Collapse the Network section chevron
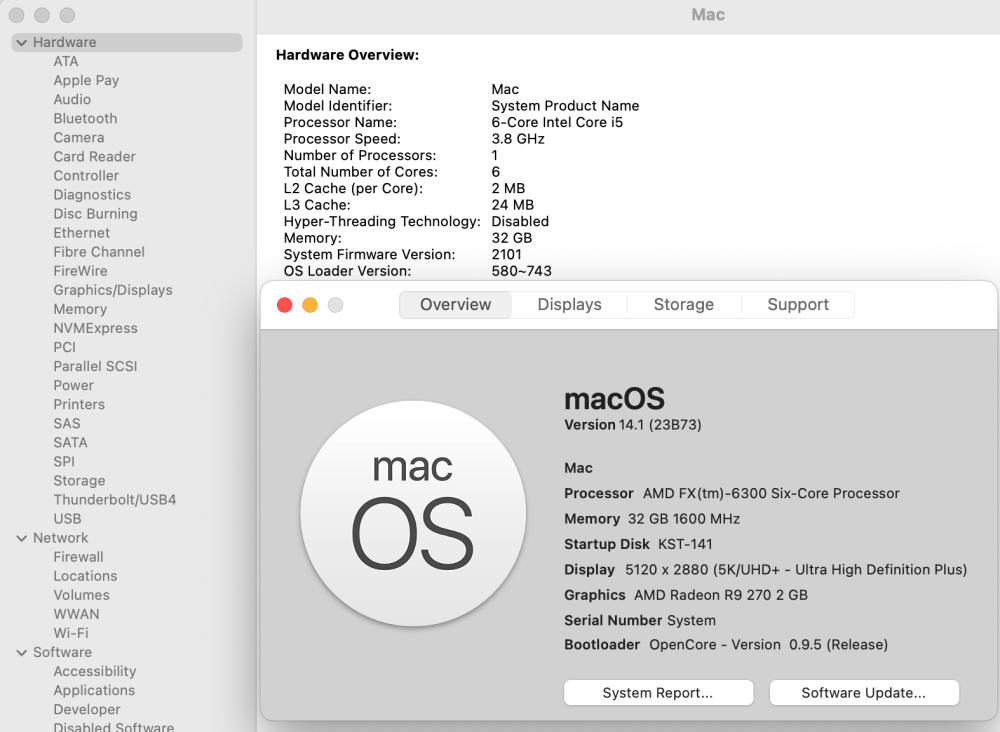Screen dimensions: 1000x732 22,538
